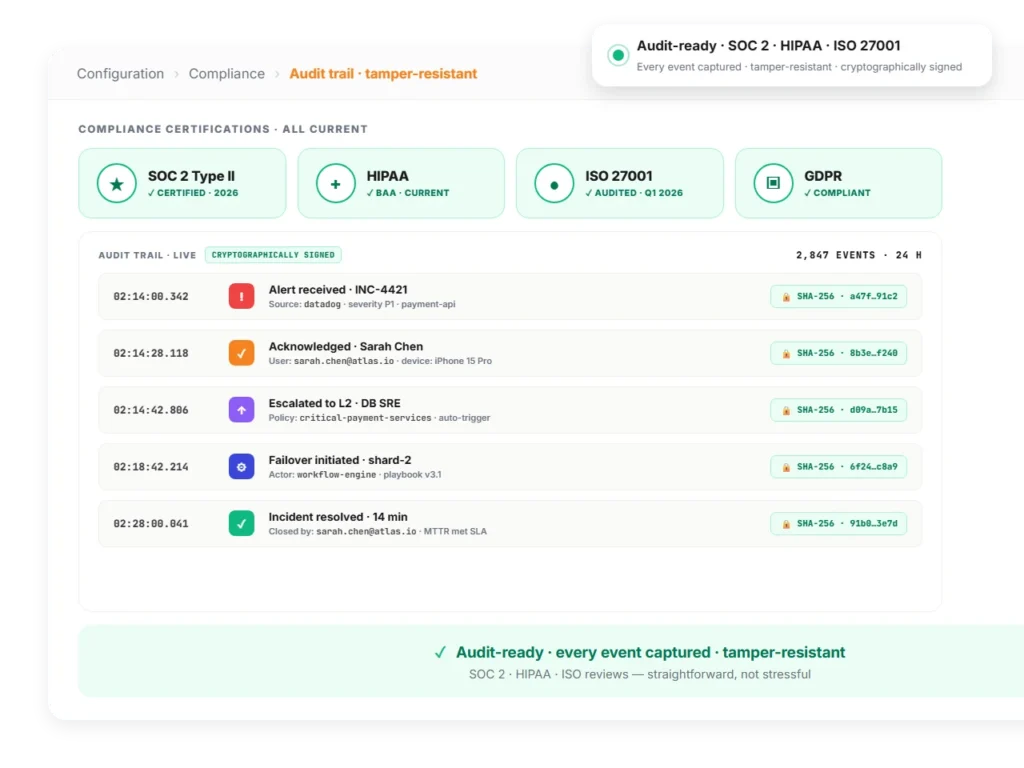Screen dimensions: 1024x768
Task: Click the SHA-256 a47f…91c2 hash badge
Action: 839,296
